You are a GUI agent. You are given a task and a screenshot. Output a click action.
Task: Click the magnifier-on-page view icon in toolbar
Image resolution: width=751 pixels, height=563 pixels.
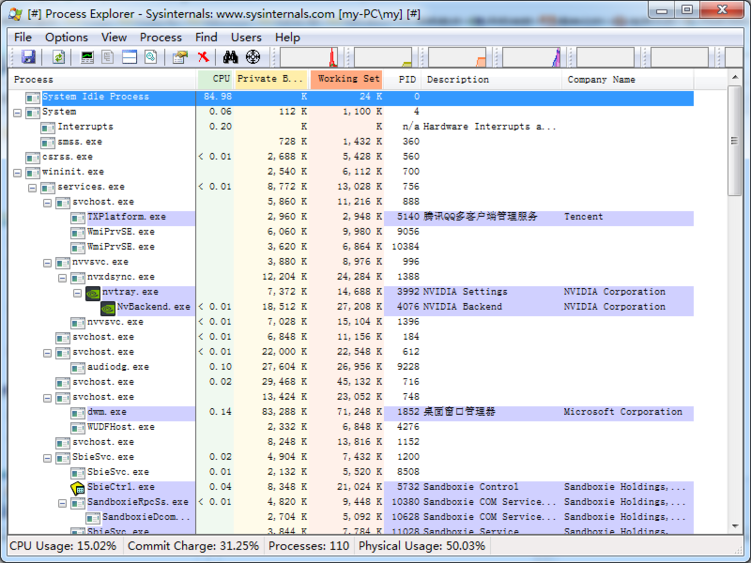(x=151, y=57)
